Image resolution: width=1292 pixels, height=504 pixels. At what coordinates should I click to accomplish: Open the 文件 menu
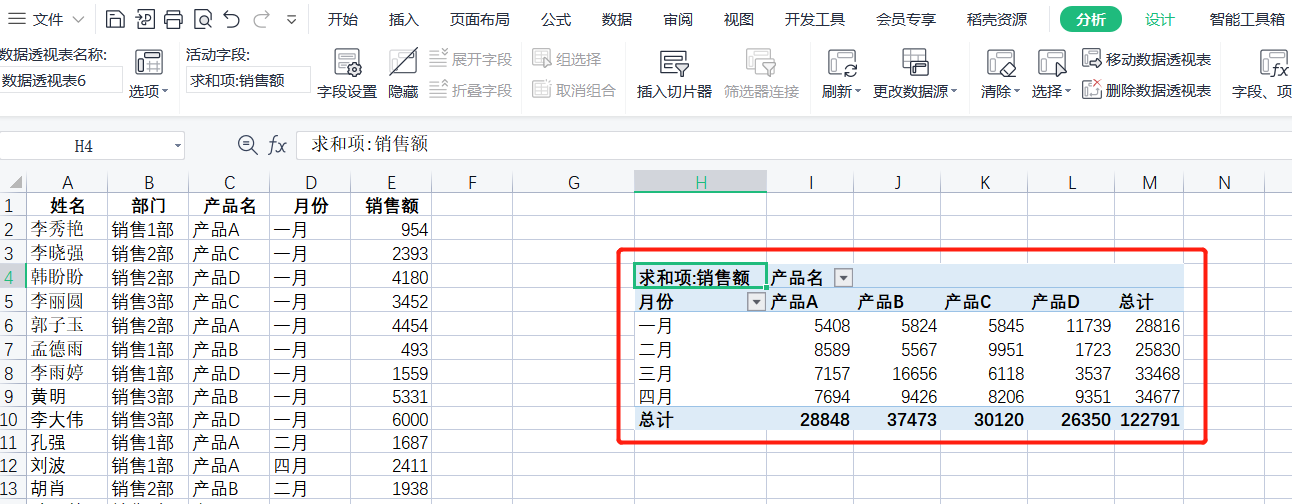46,19
